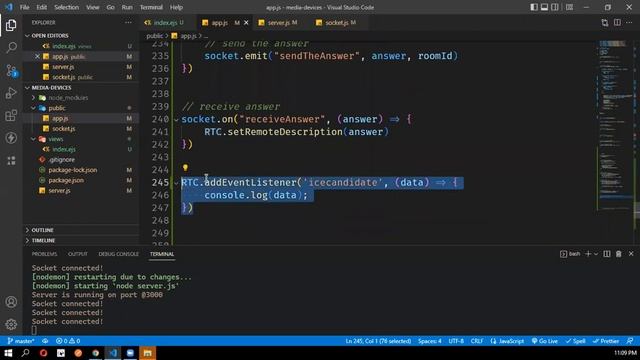Open the Selection menu
640x360 pixels.
coord(66,7)
